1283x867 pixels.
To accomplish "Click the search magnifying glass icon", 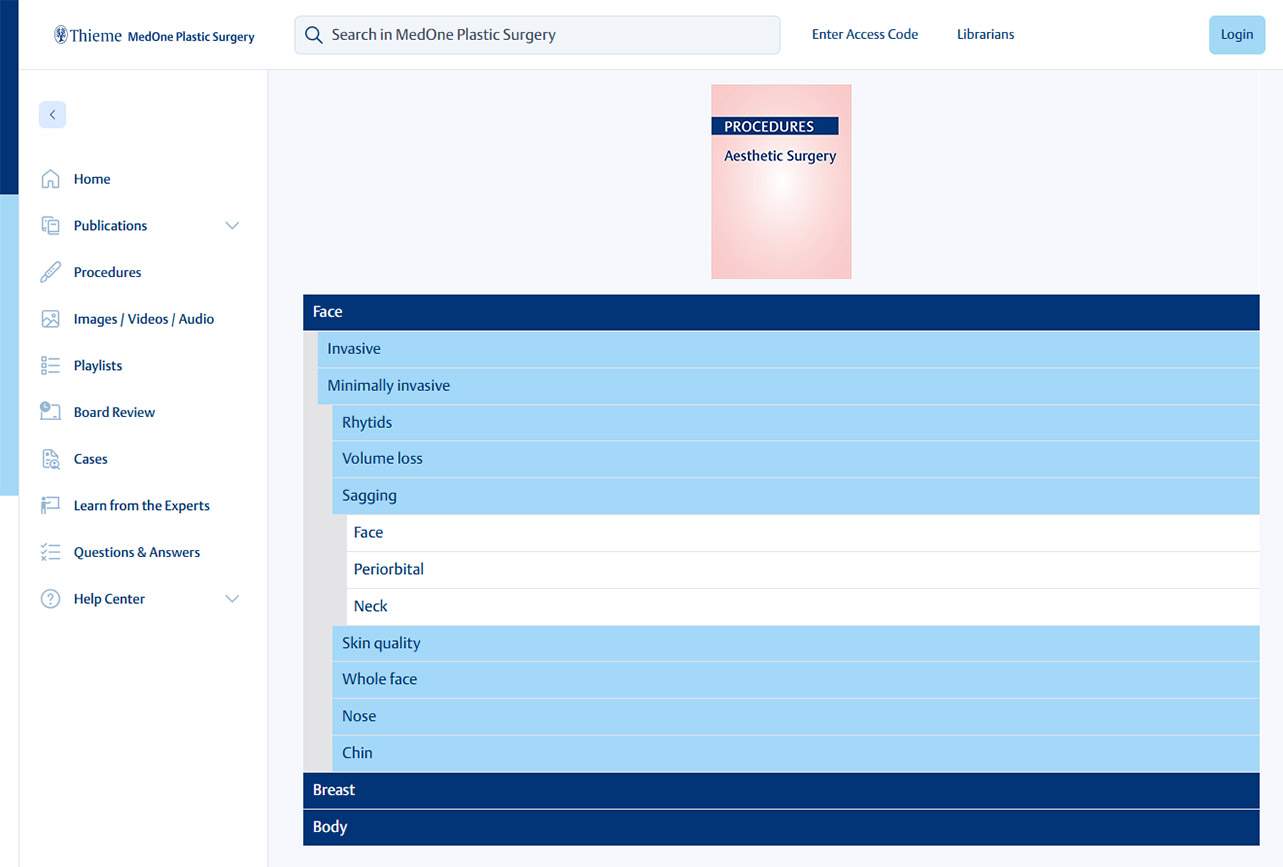I will pyautogui.click(x=313, y=34).
